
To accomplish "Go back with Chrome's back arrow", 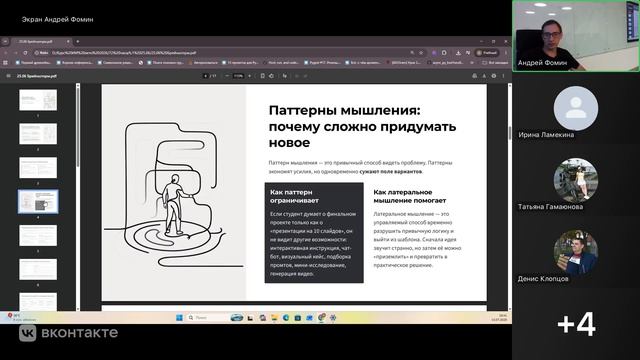I will pos(6,53).
